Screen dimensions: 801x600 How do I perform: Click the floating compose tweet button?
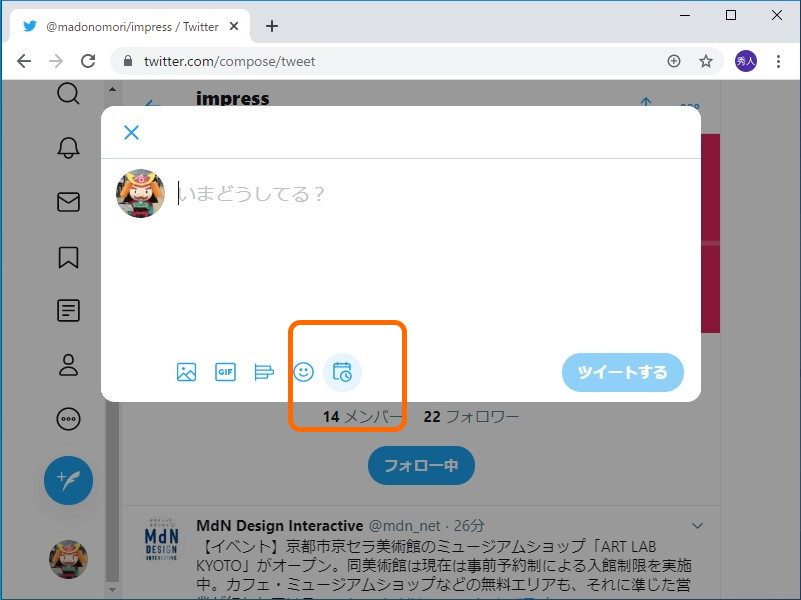tap(68, 480)
